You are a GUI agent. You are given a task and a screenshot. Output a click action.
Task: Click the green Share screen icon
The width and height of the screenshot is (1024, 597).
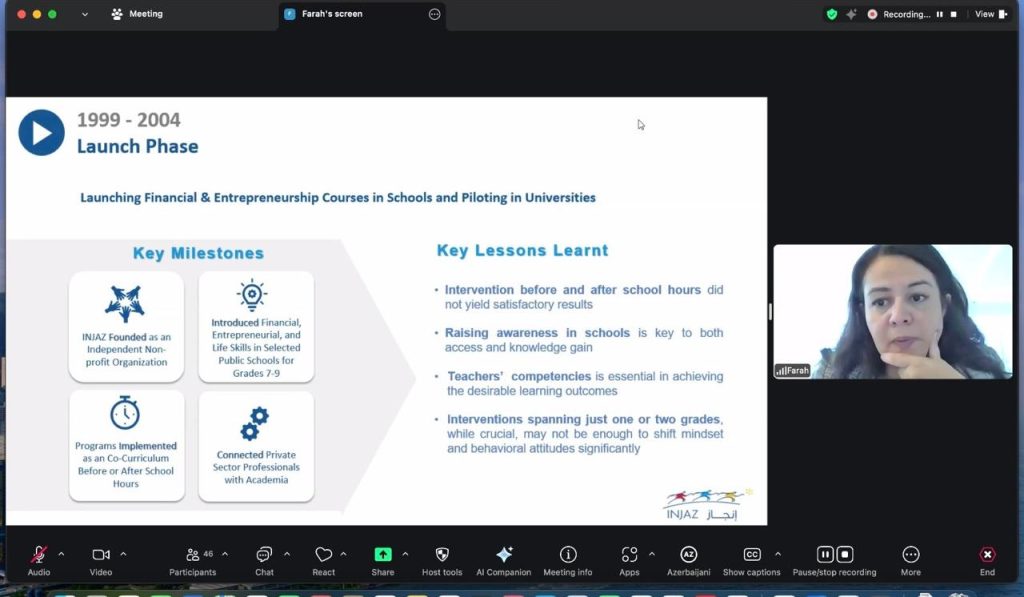click(x=383, y=555)
